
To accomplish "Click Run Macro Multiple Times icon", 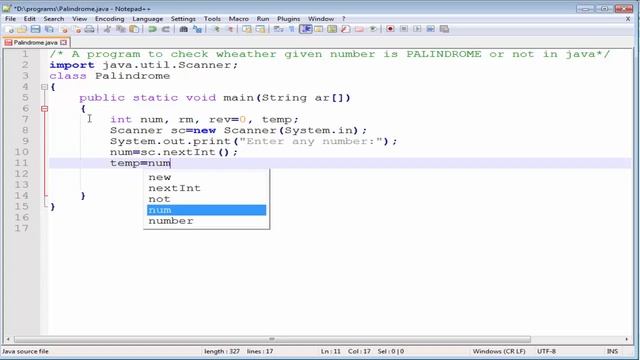I will (x=431, y=29).
